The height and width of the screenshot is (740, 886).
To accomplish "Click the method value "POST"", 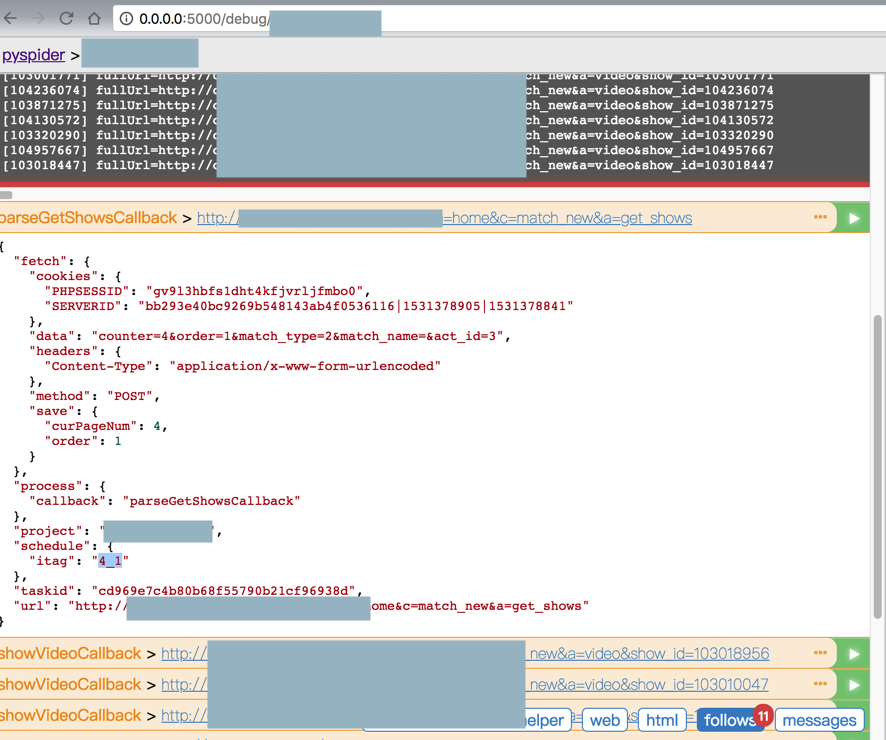I will coord(129,396).
